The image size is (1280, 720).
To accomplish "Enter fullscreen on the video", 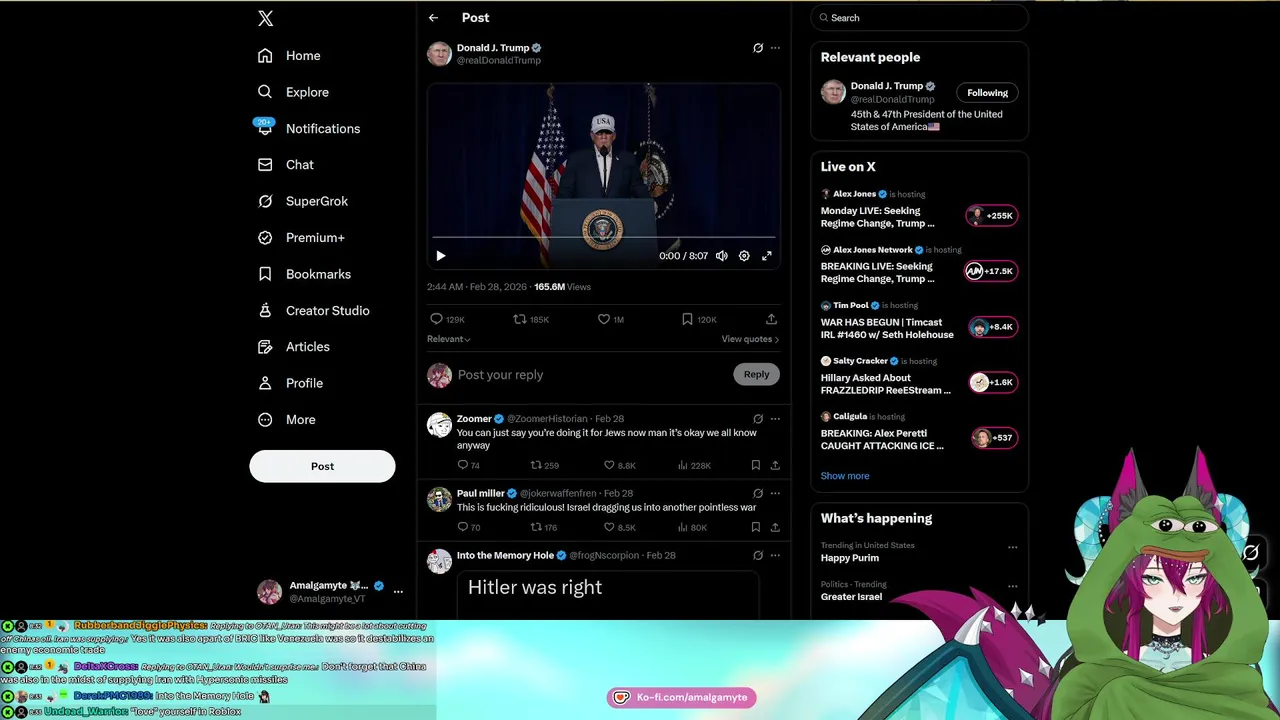I will [x=767, y=256].
